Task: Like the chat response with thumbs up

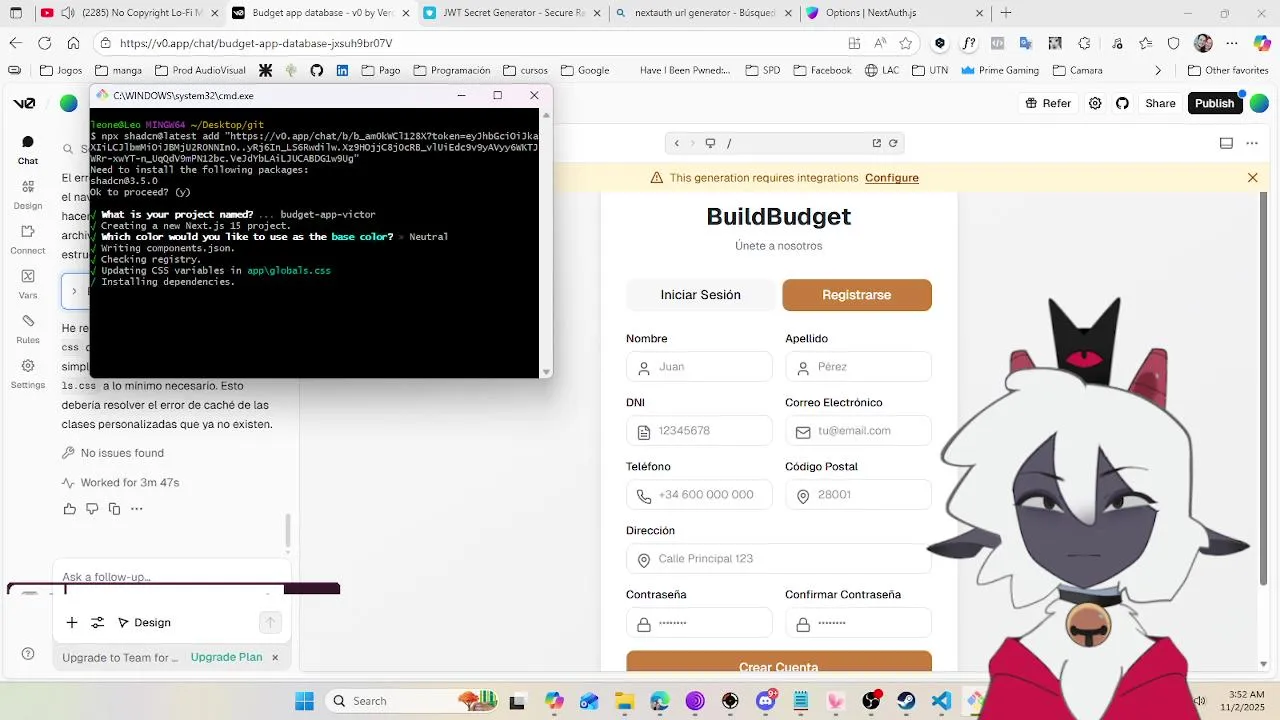Action: point(69,509)
